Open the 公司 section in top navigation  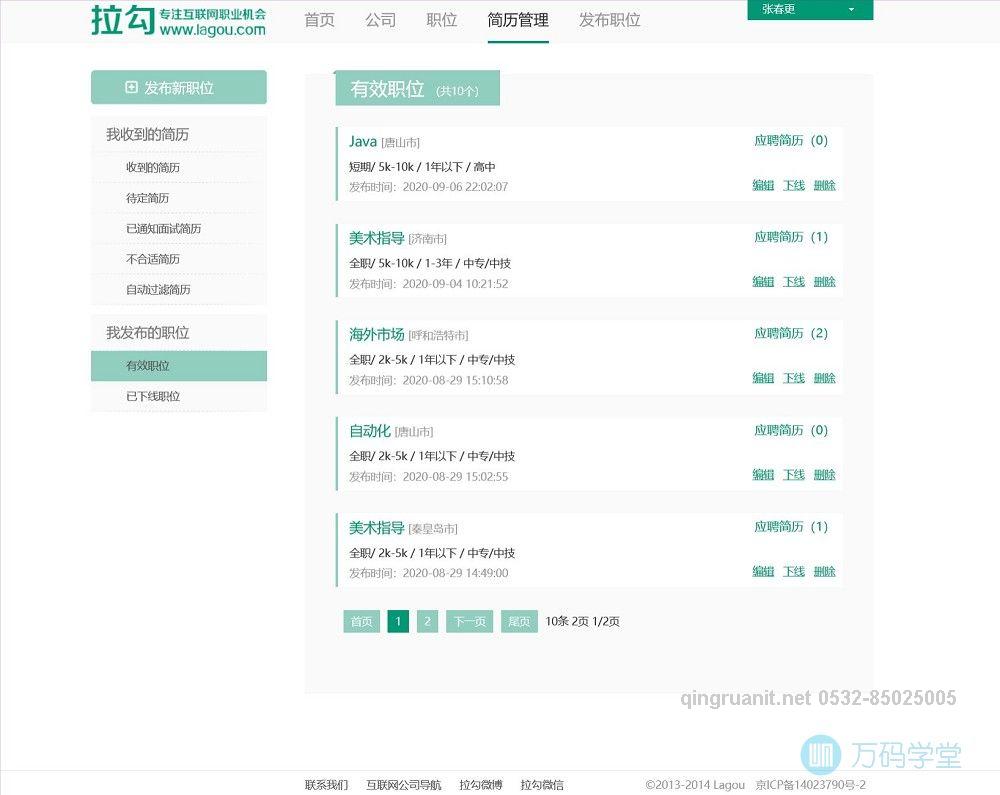tap(380, 20)
